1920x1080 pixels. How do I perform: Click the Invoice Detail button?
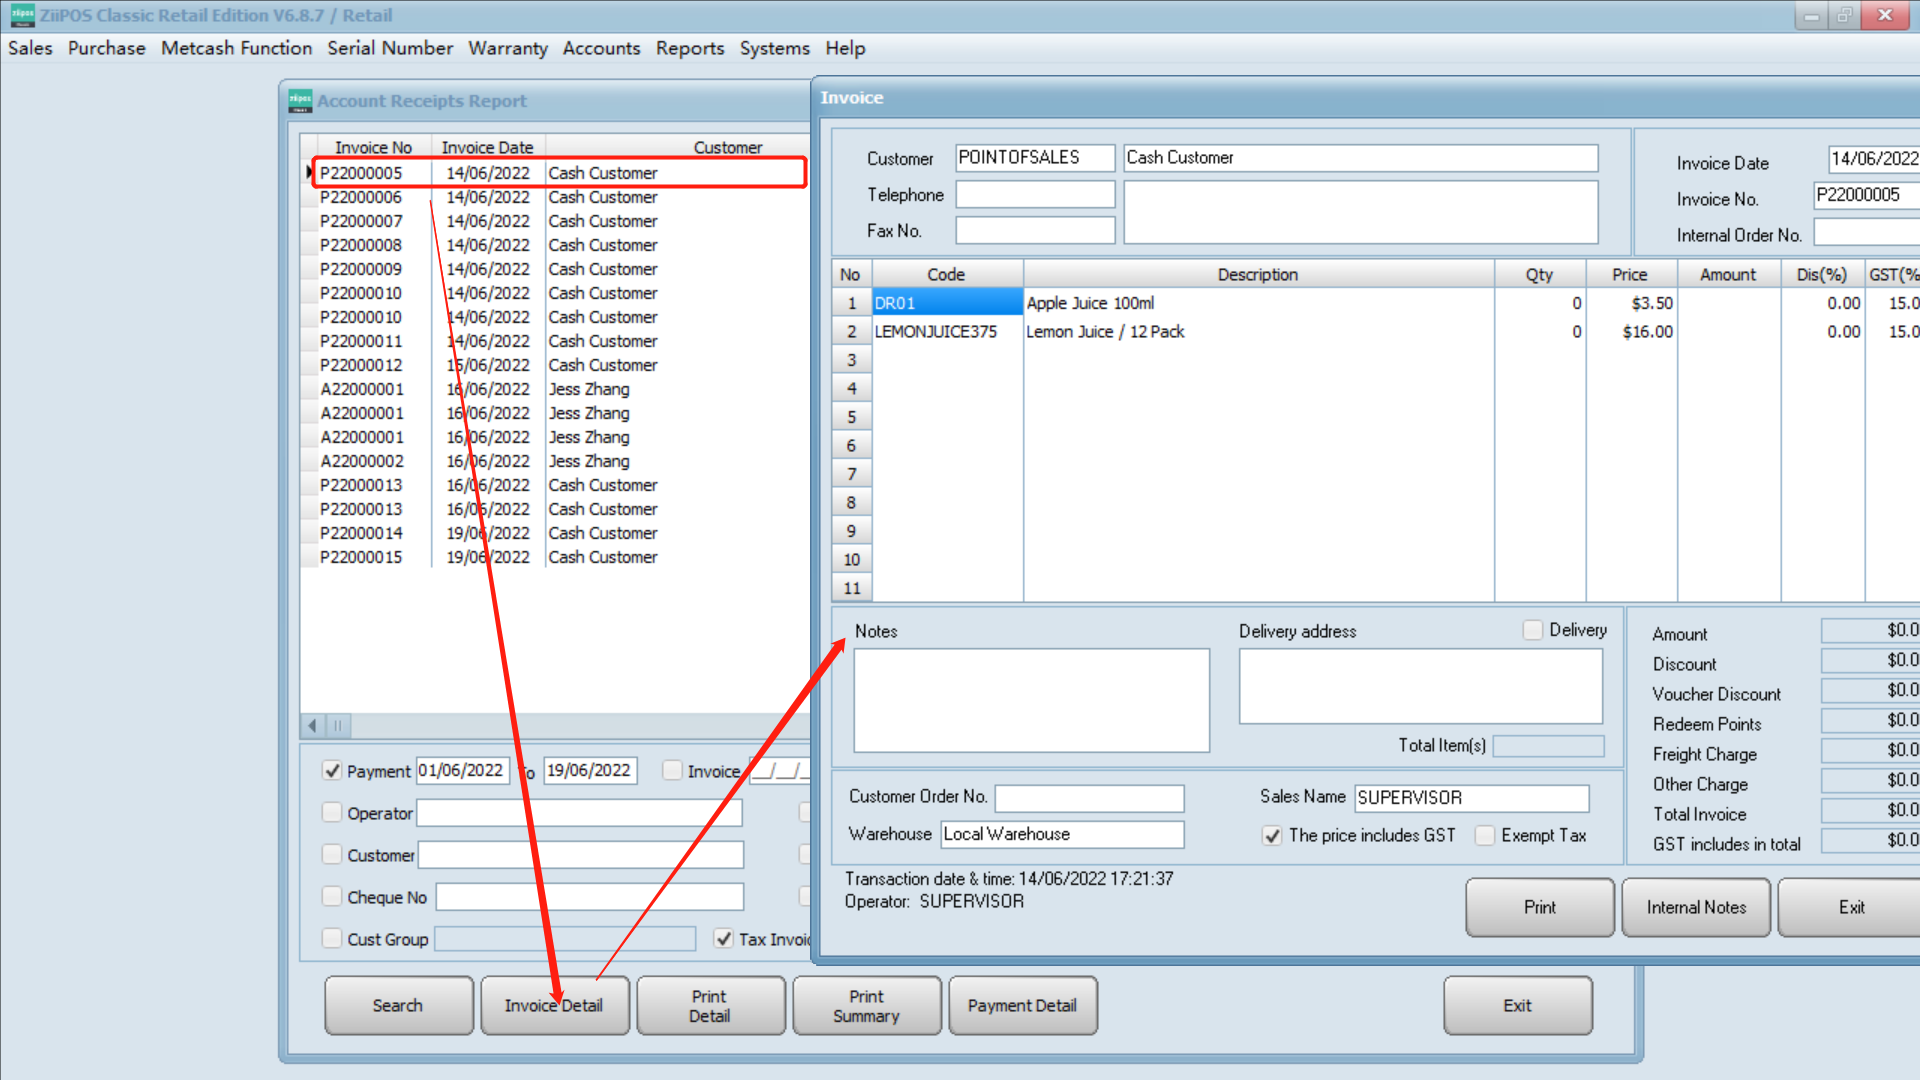555,1005
